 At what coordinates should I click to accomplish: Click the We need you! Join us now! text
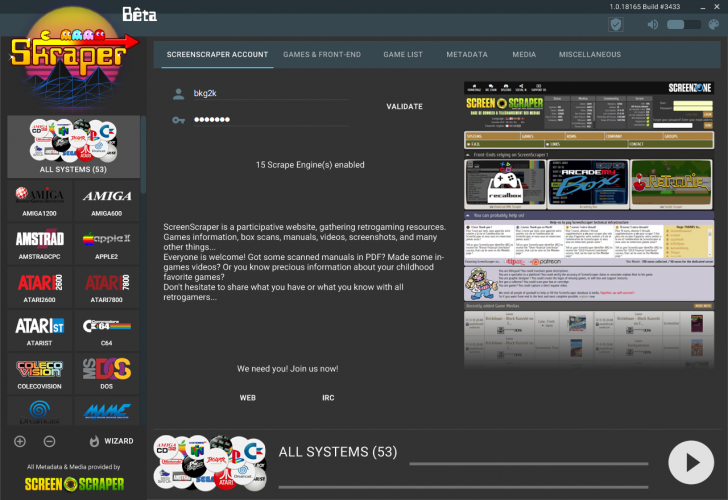pos(287,369)
